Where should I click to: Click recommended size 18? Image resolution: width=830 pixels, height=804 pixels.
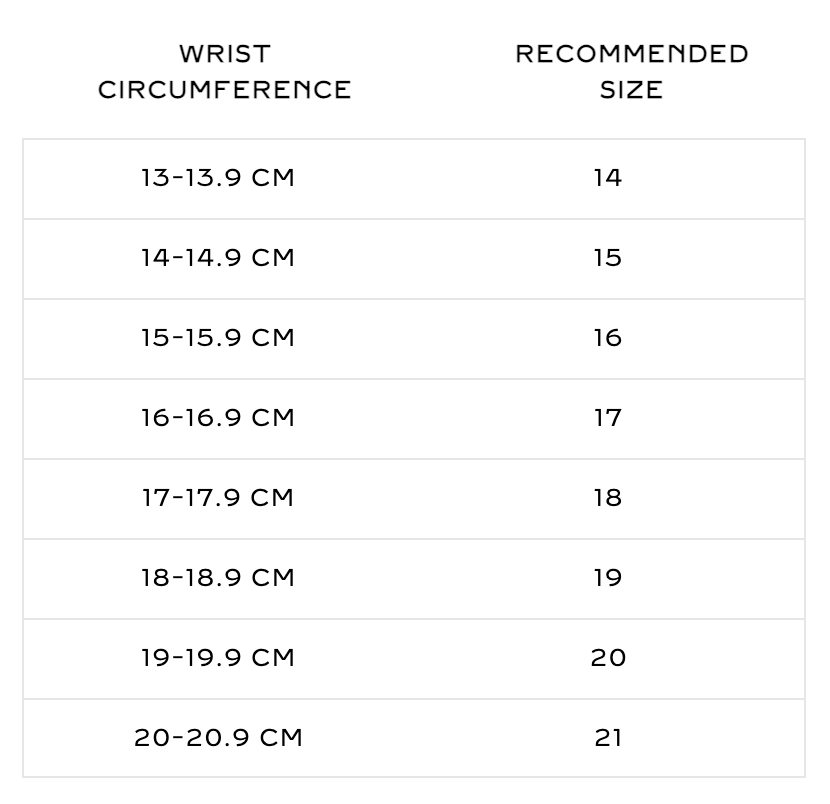point(608,498)
